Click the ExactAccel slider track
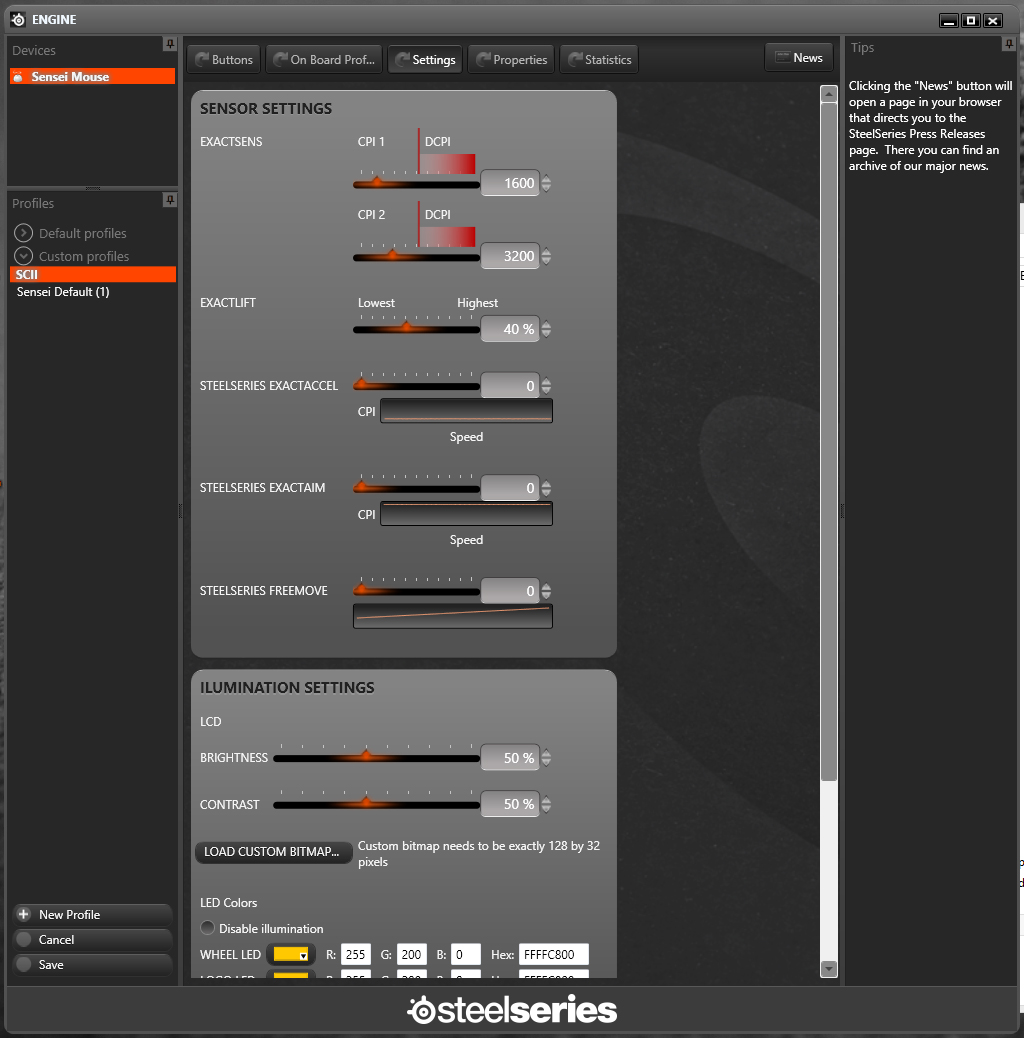The width and height of the screenshot is (1024, 1038). [416, 385]
